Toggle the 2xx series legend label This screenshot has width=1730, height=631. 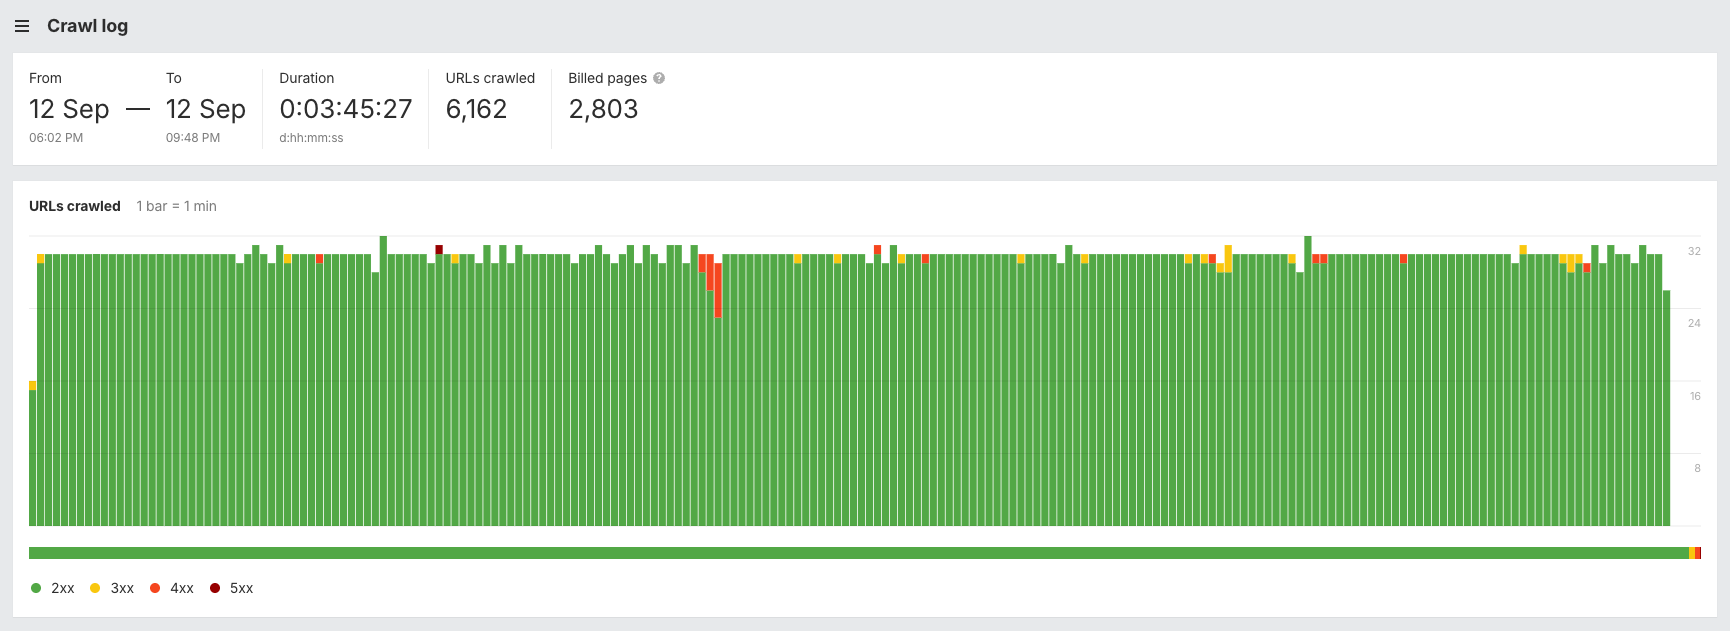coord(63,588)
